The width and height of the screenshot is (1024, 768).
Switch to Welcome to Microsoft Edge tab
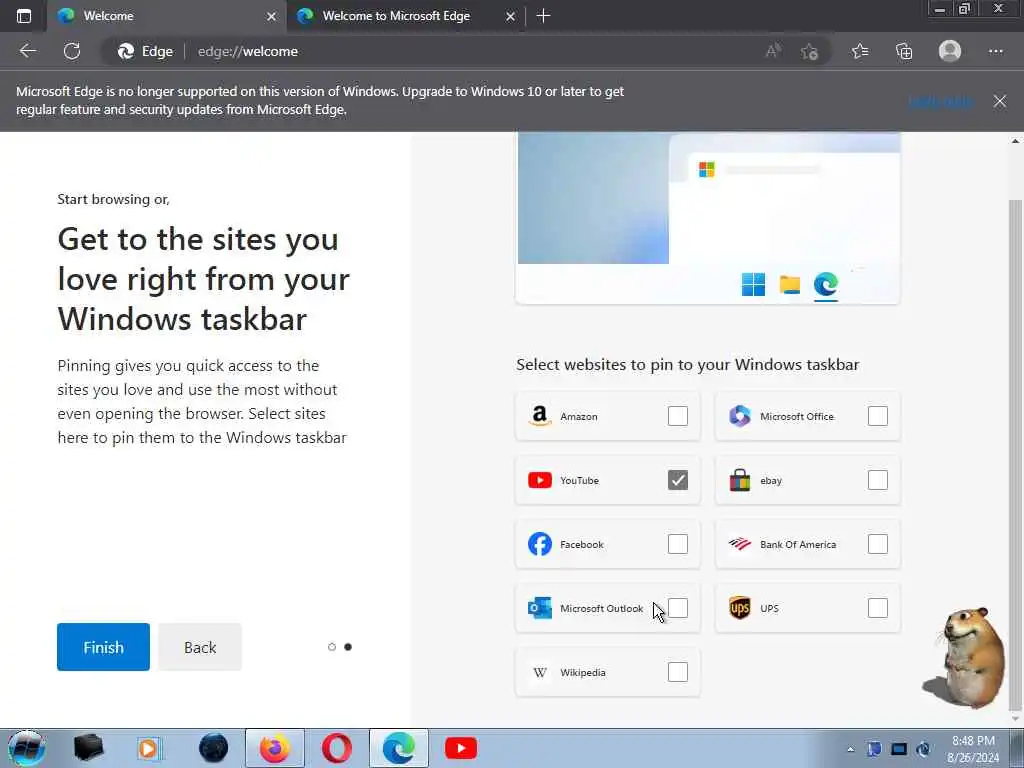click(x=406, y=16)
